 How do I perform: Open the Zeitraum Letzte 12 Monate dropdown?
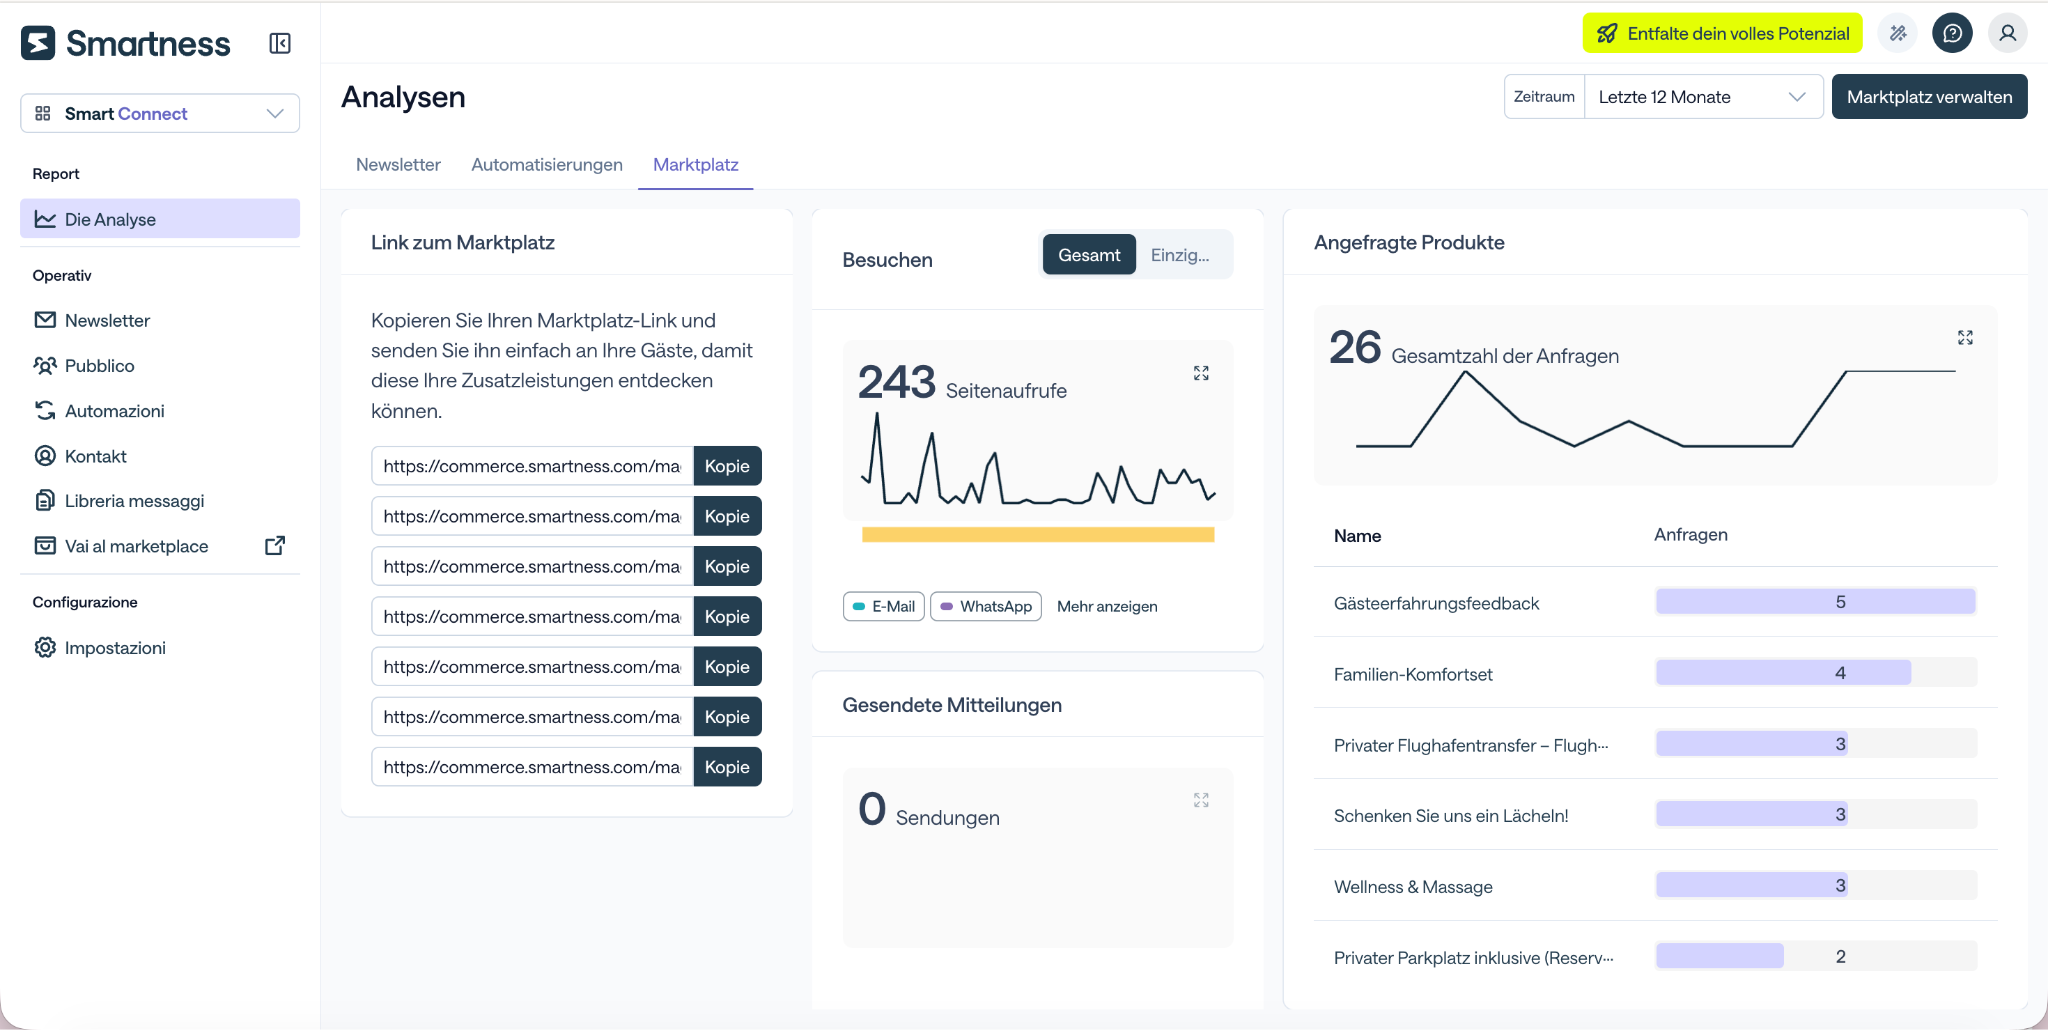click(x=1703, y=97)
